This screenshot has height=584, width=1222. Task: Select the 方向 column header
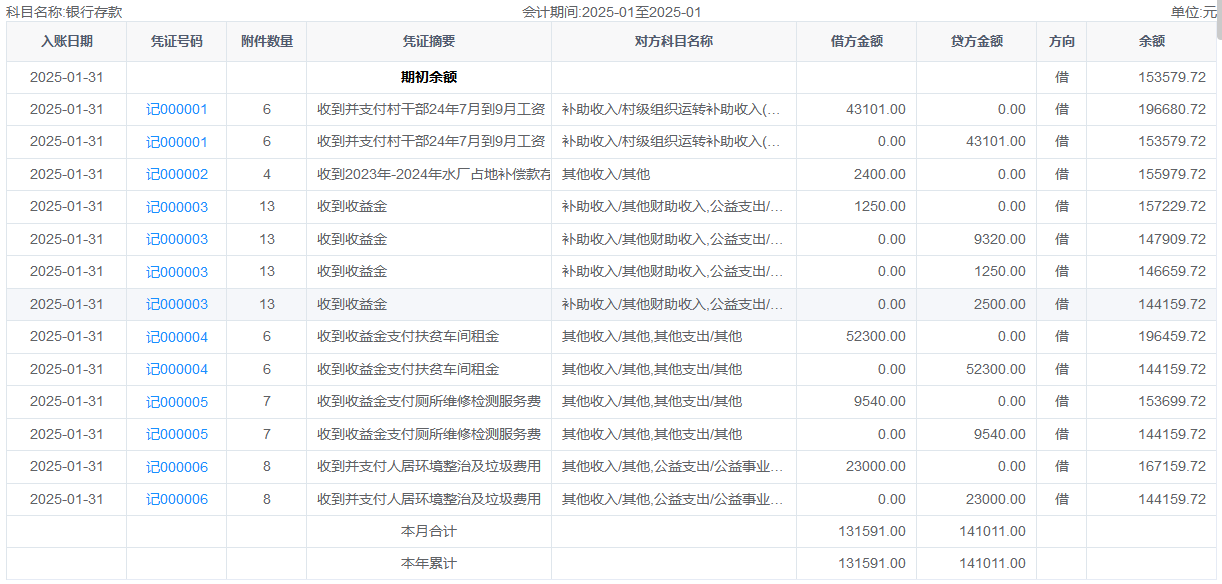(1062, 42)
